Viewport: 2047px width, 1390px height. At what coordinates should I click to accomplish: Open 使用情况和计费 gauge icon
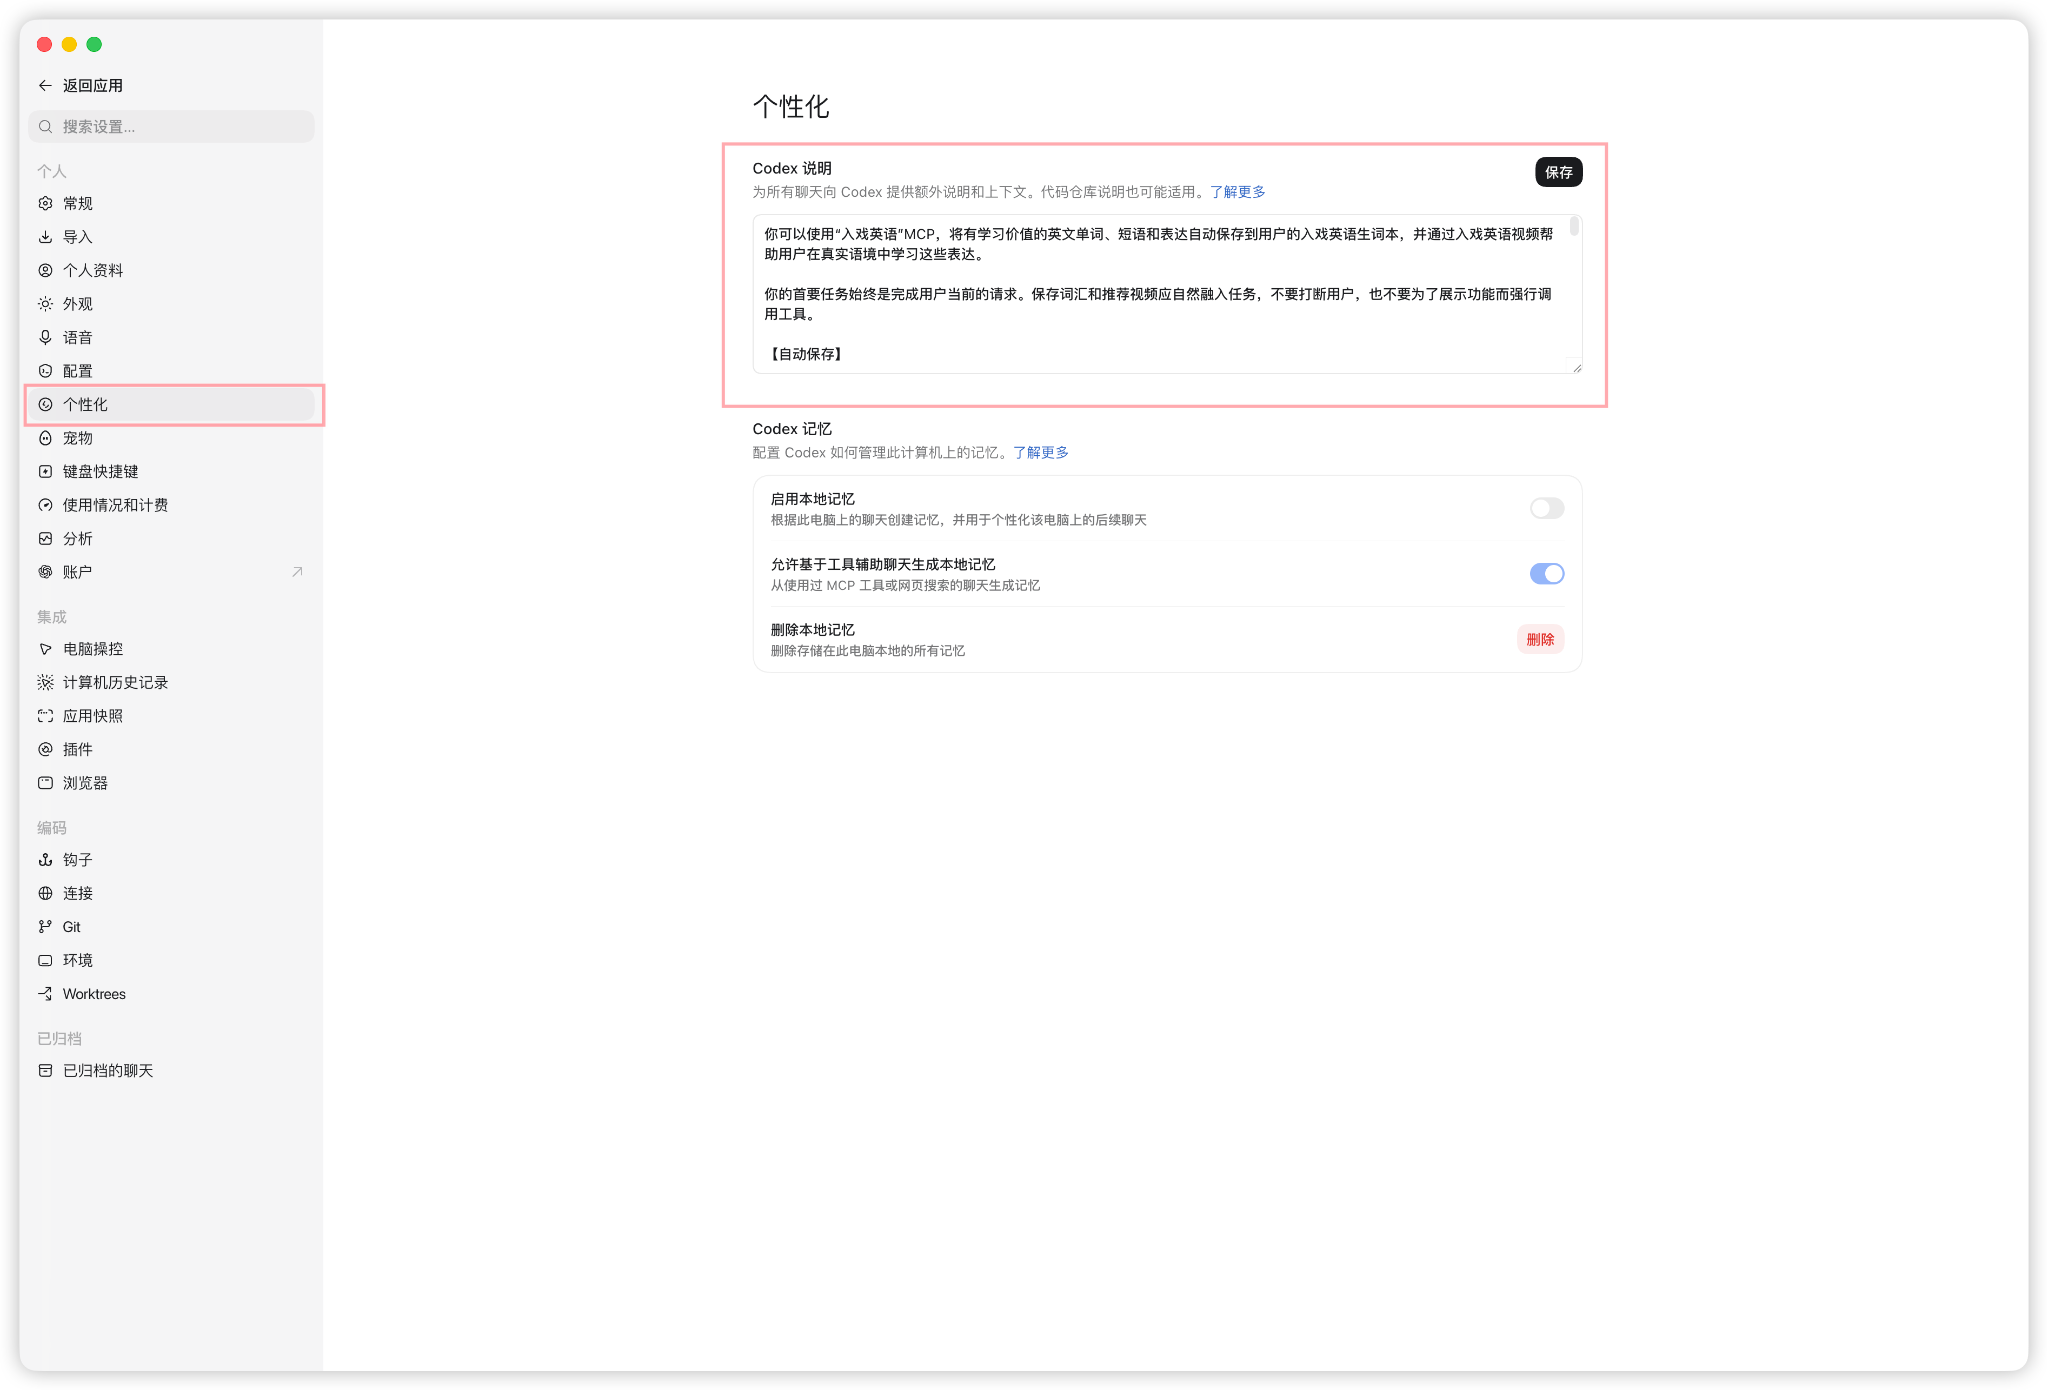tap(45, 505)
